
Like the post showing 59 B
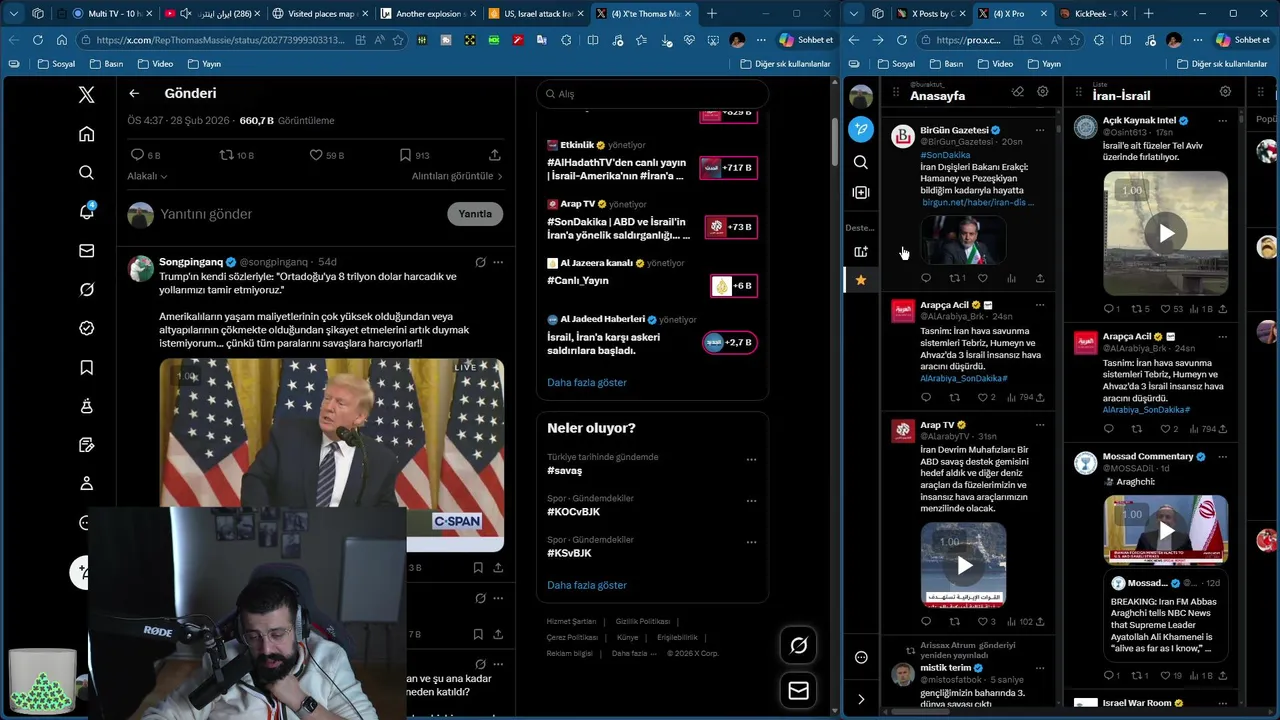326,155
